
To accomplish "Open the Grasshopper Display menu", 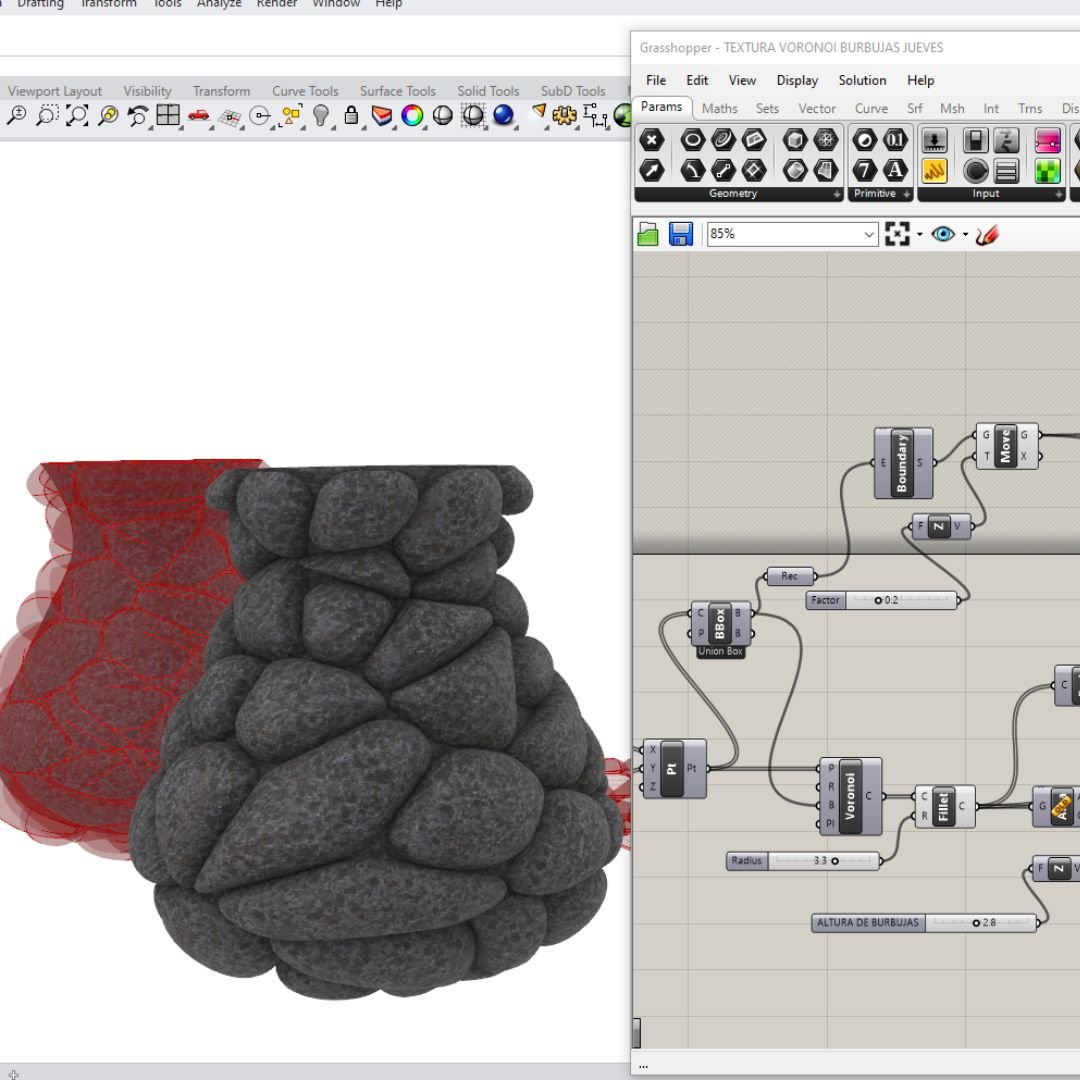I will pos(797,81).
